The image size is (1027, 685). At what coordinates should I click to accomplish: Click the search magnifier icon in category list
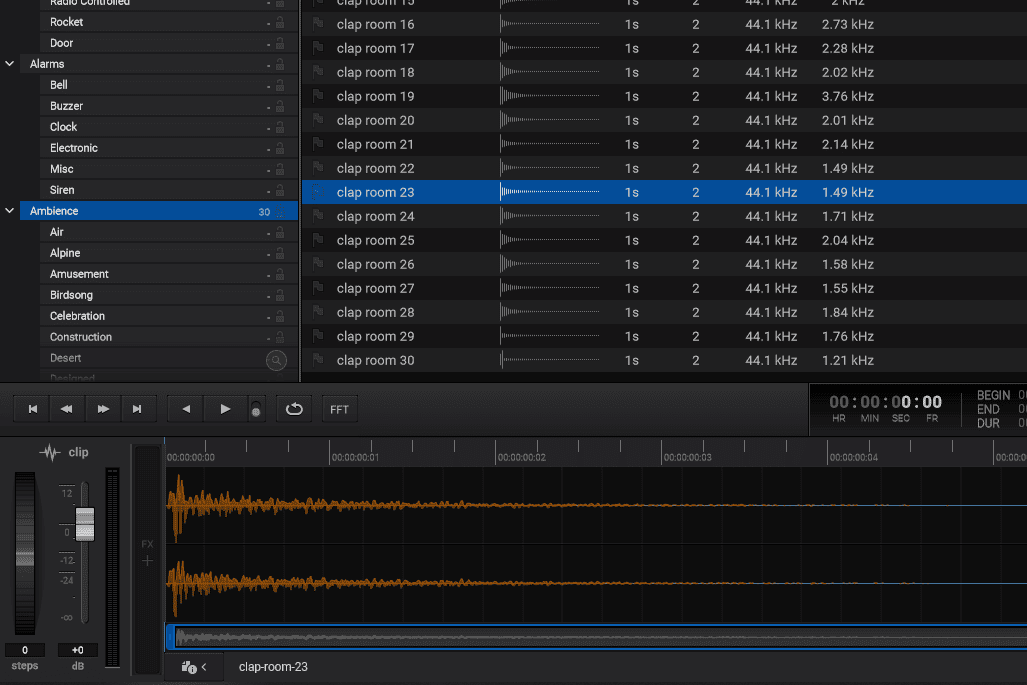pos(276,360)
